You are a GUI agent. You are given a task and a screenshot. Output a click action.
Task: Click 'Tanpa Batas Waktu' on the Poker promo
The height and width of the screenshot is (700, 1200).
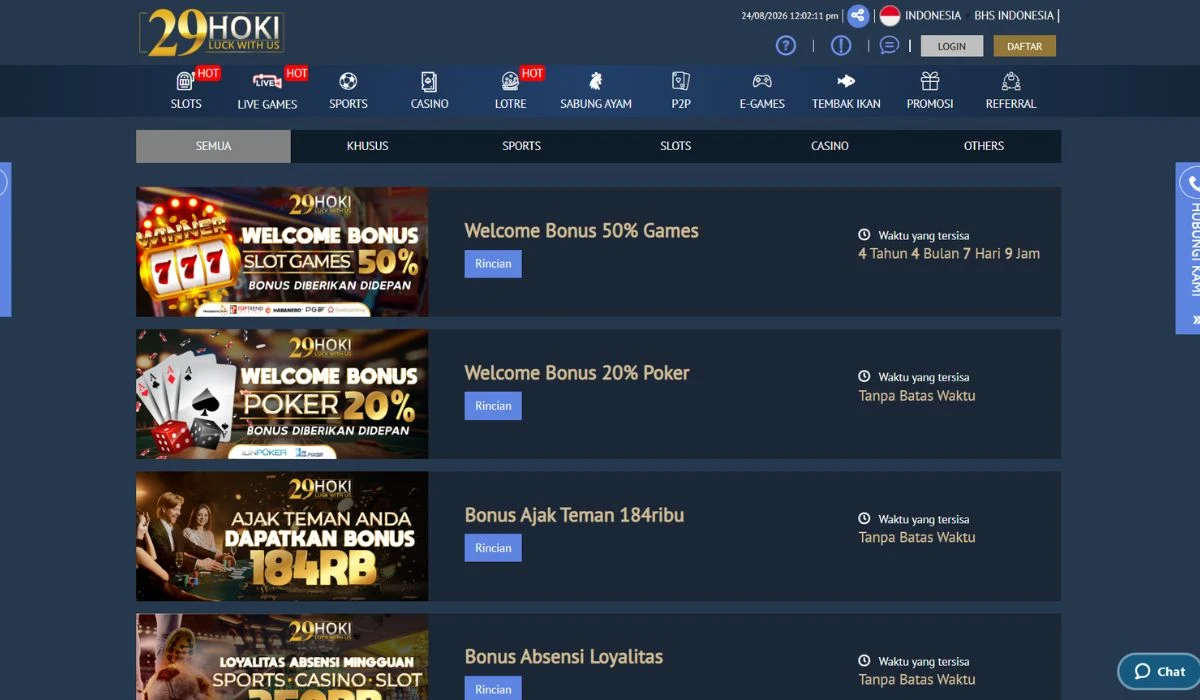coord(917,396)
